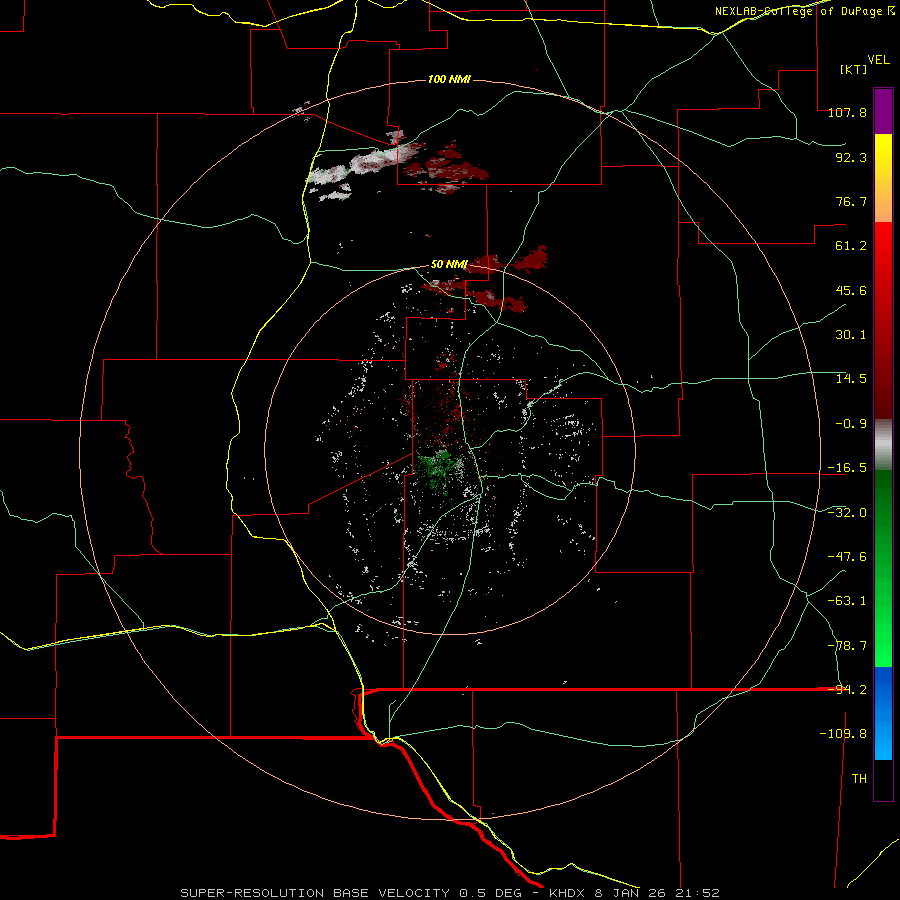The height and width of the screenshot is (900, 900).
Task: Click the -109.8 value on velocity scale
Action: [x=843, y=734]
